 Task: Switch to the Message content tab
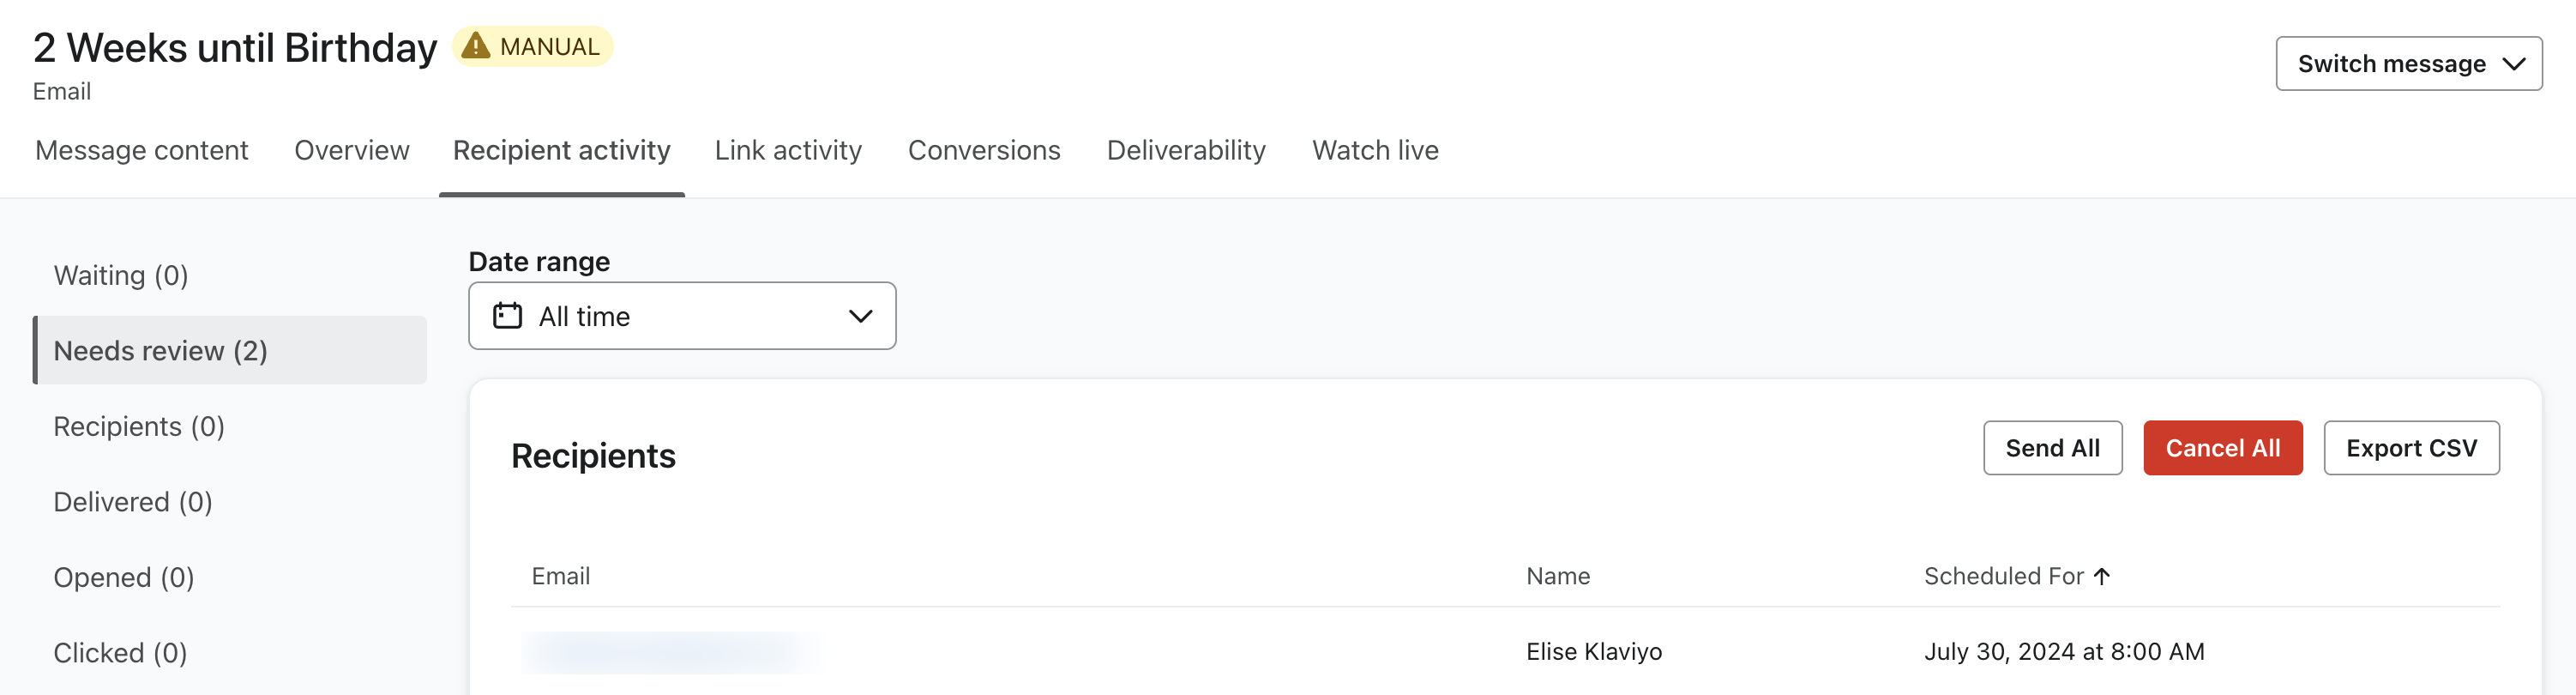coord(141,150)
